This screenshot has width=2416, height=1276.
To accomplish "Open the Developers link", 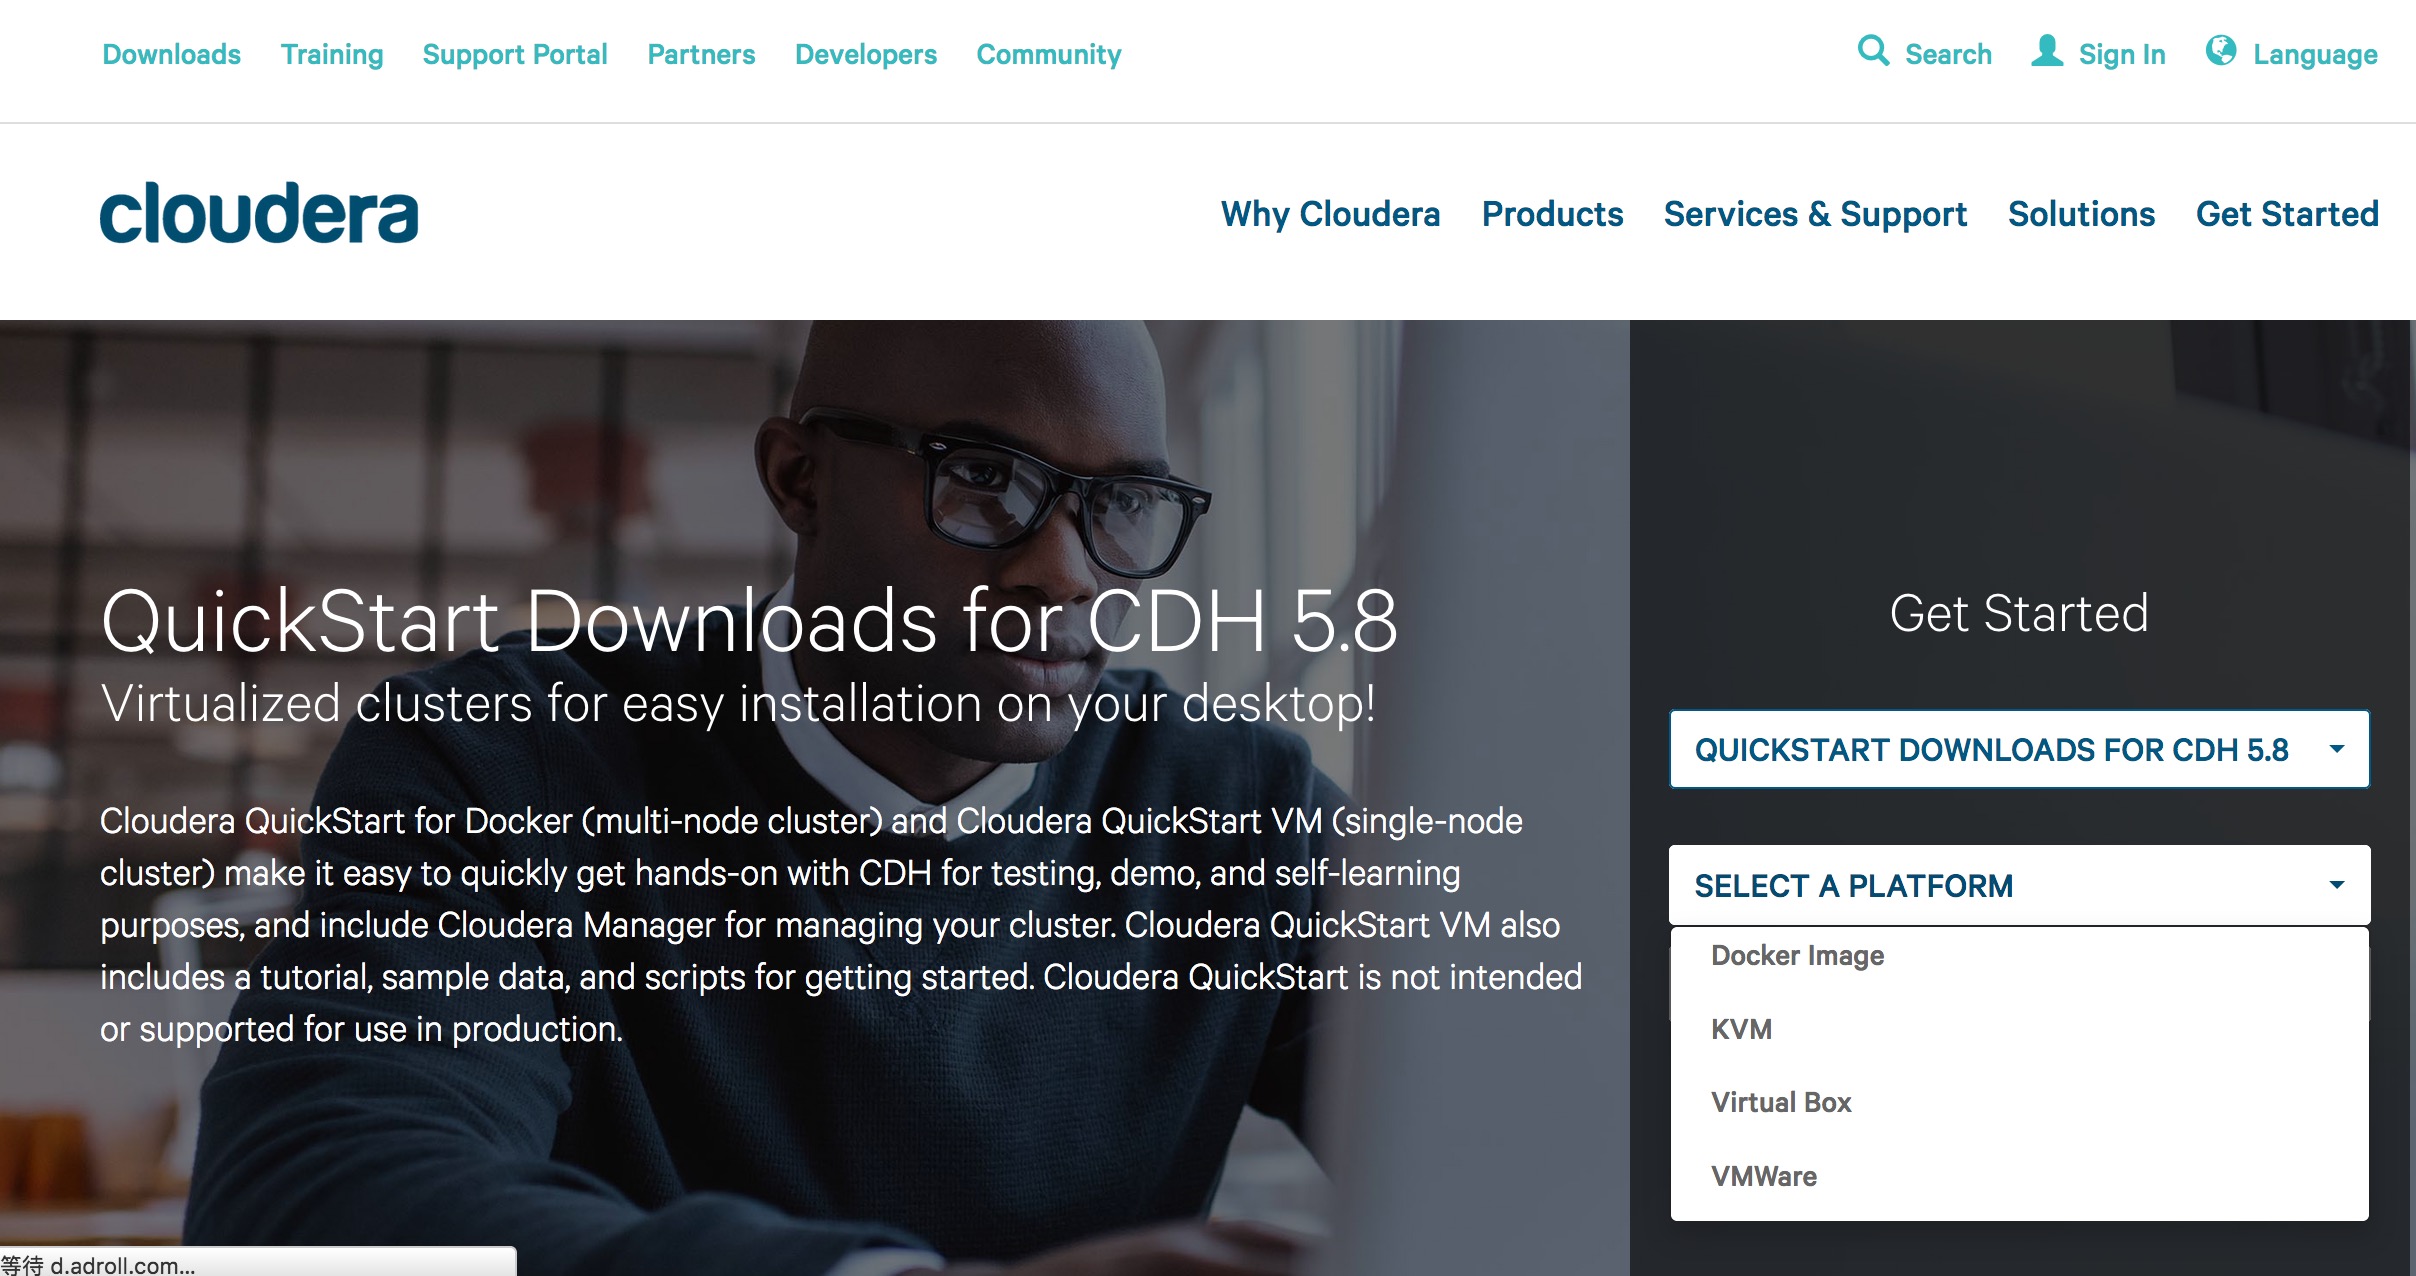I will pyautogui.click(x=865, y=54).
